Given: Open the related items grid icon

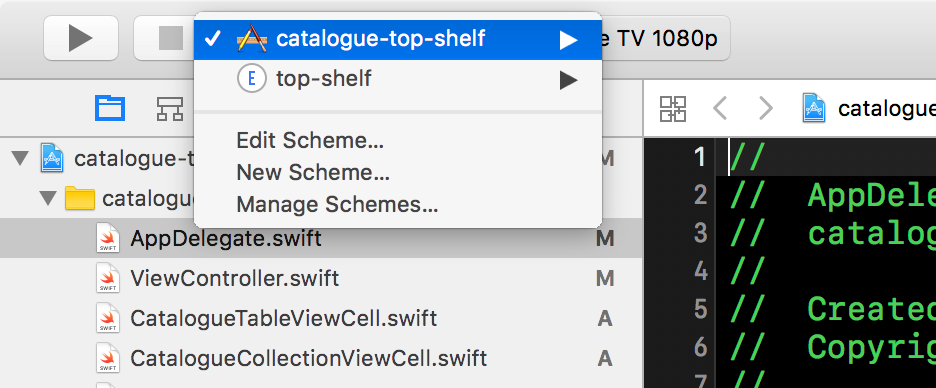Looking at the screenshot, I should [673, 109].
